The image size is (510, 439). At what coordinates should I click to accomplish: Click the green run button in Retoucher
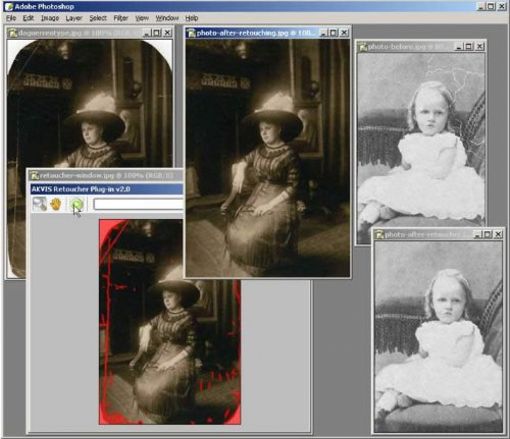(77, 204)
